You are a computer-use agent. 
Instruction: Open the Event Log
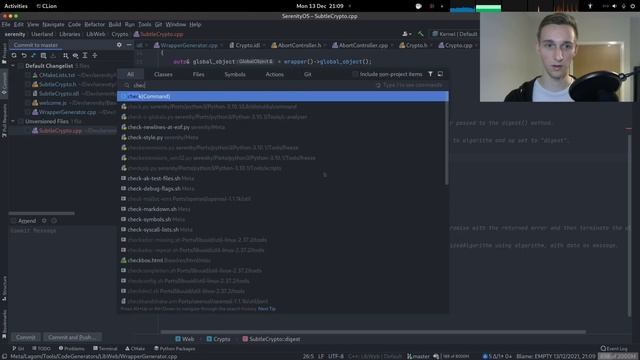click(614, 349)
